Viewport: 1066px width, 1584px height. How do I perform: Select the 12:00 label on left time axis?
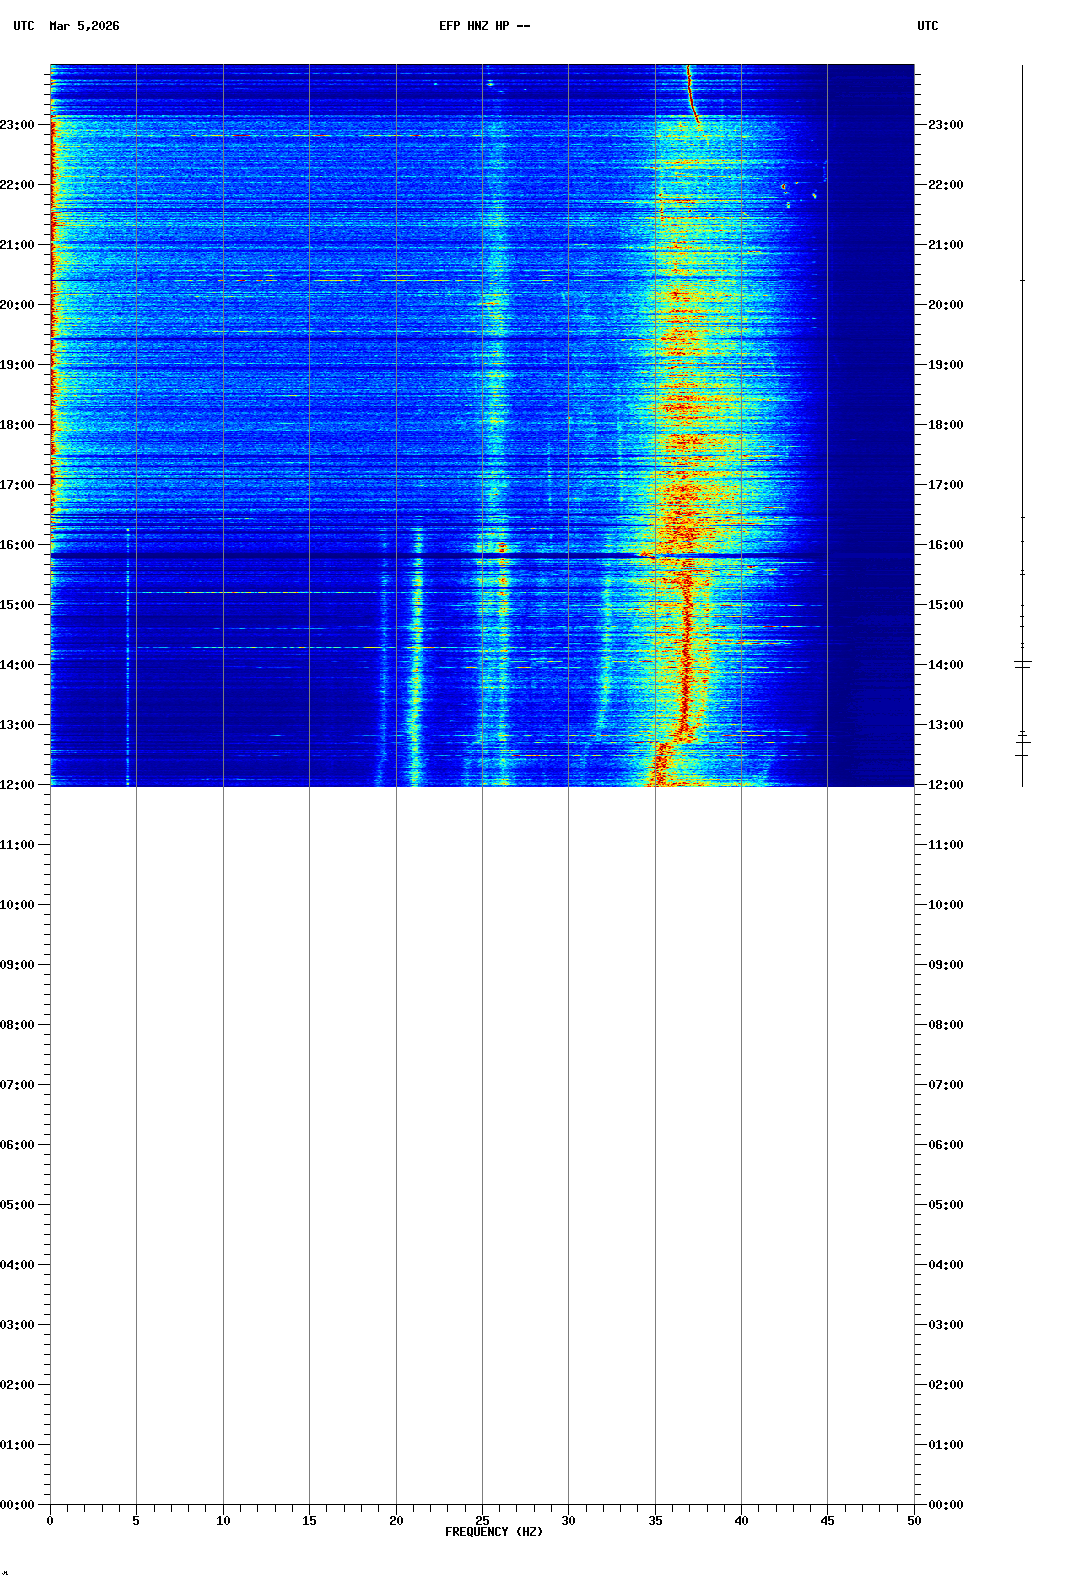pyautogui.click(x=17, y=785)
